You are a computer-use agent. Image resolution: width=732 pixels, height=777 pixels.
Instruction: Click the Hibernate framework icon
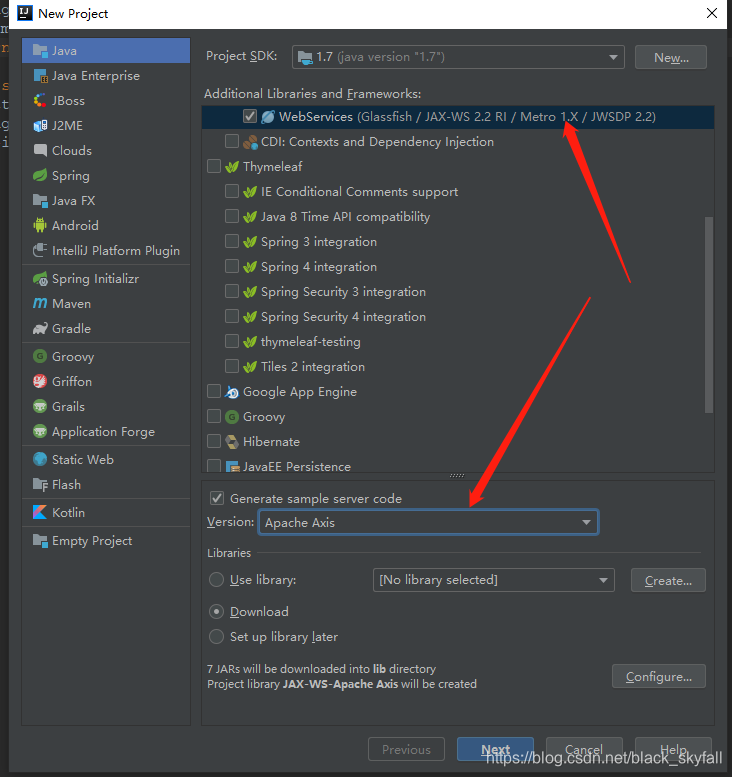click(232, 442)
